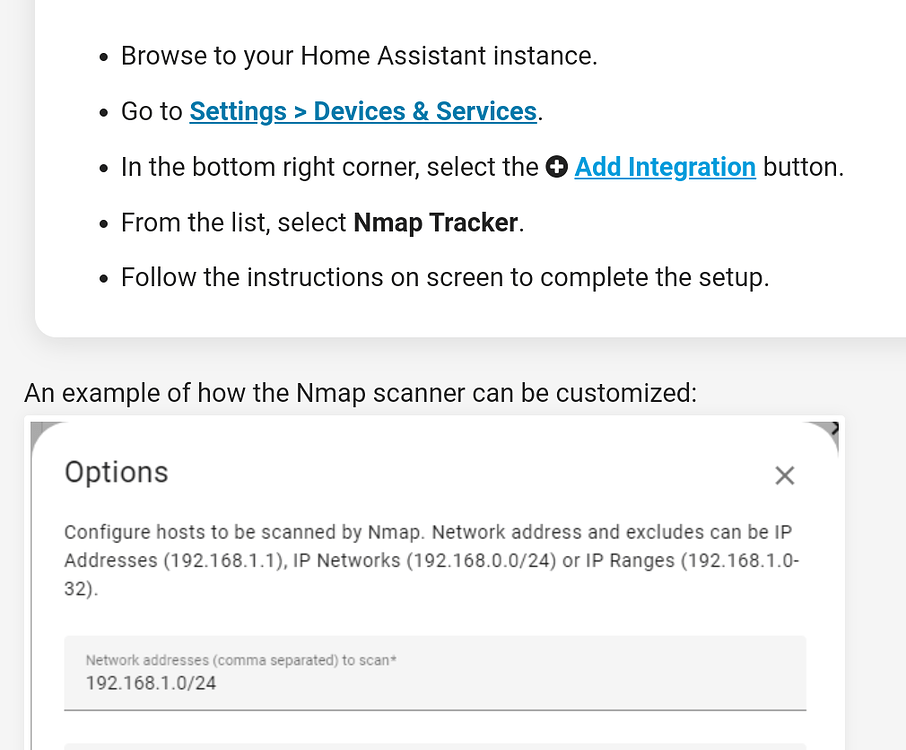The width and height of the screenshot is (906, 750).
Task: Click the setup completion instruction text
Action: (444, 277)
